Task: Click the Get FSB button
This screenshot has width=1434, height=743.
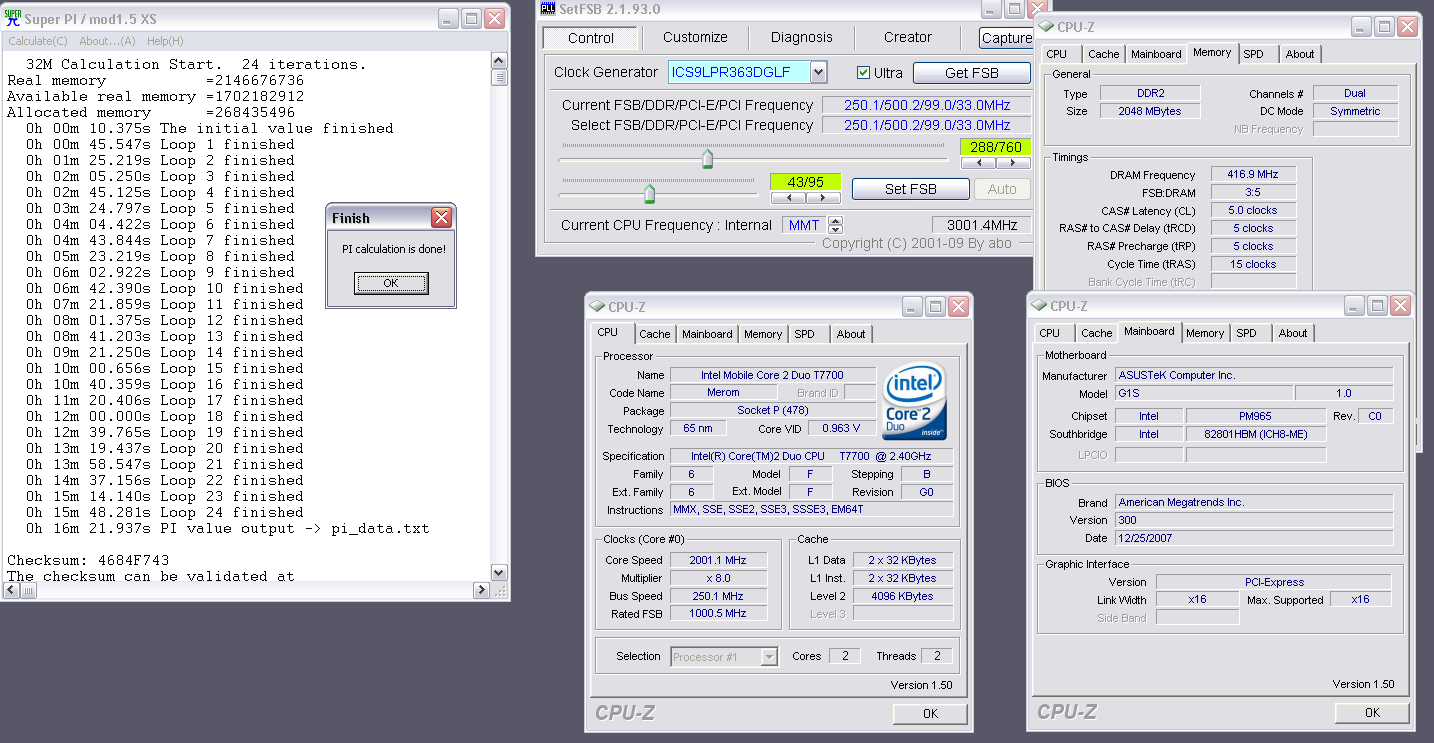Action: [x=972, y=73]
